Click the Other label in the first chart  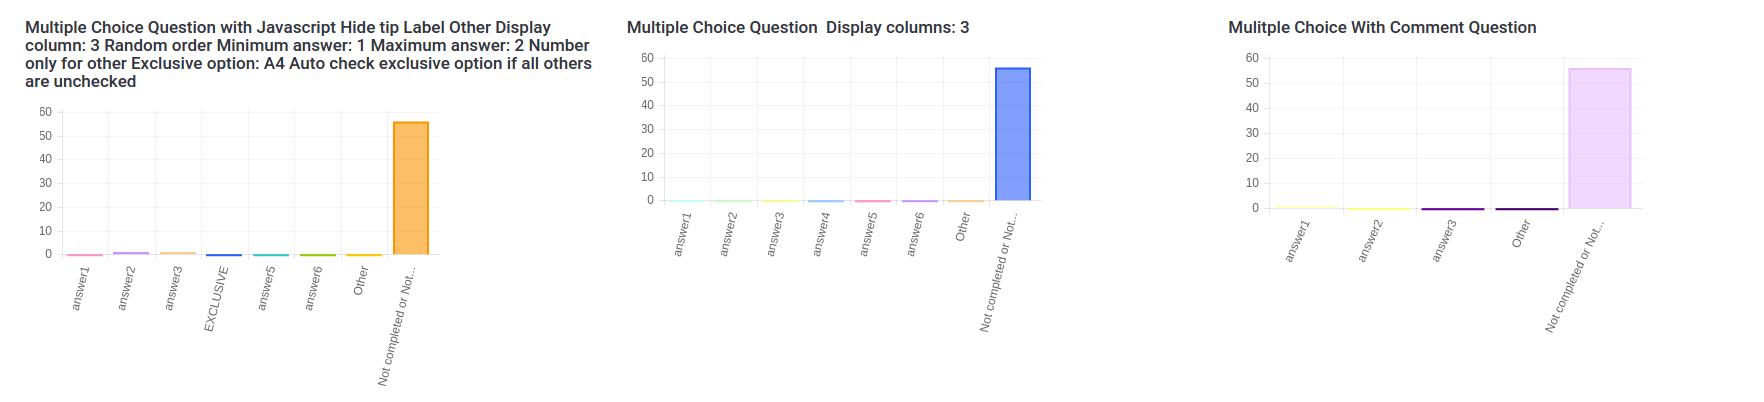pyautogui.click(x=361, y=281)
